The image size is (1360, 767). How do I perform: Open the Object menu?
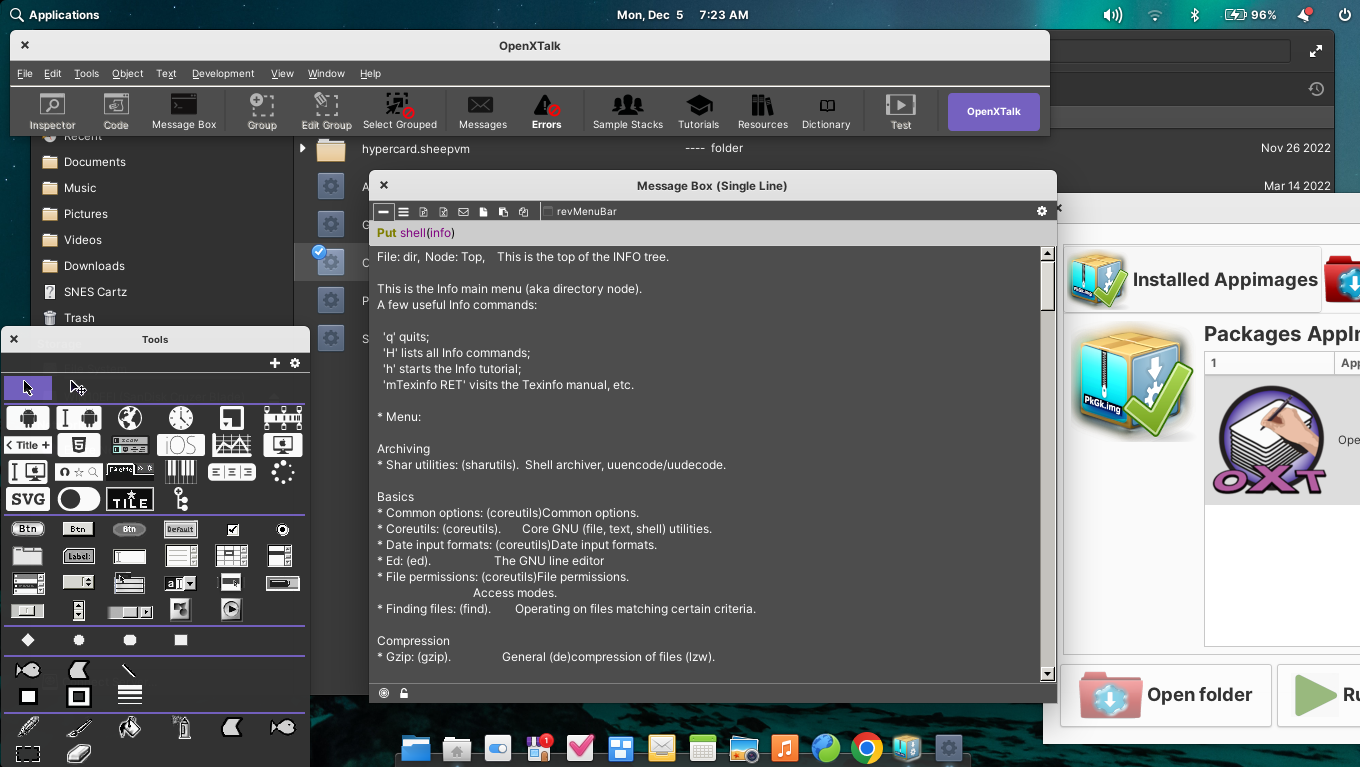(x=128, y=73)
